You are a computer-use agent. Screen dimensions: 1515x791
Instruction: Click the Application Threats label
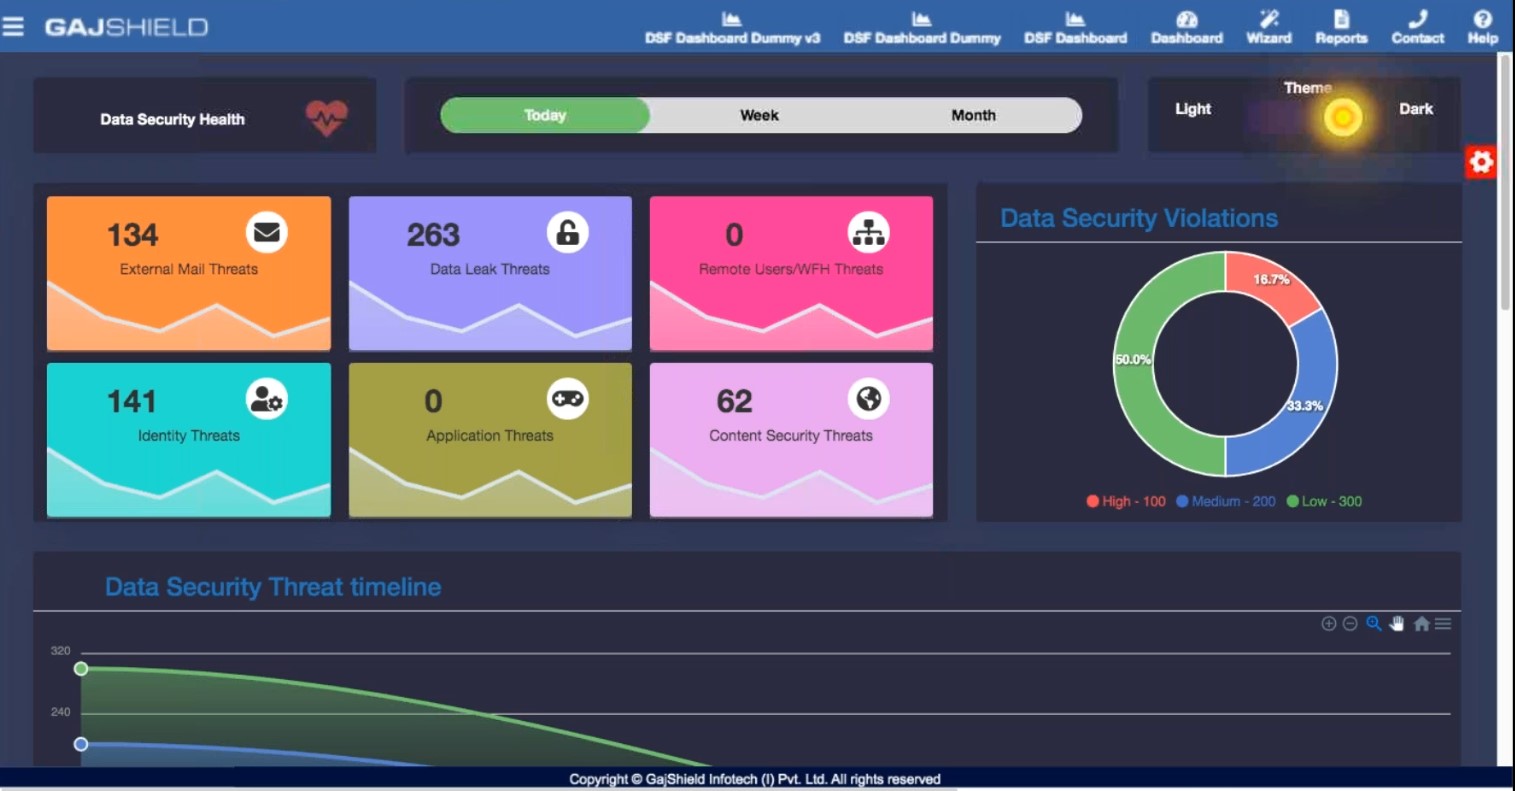(x=490, y=436)
